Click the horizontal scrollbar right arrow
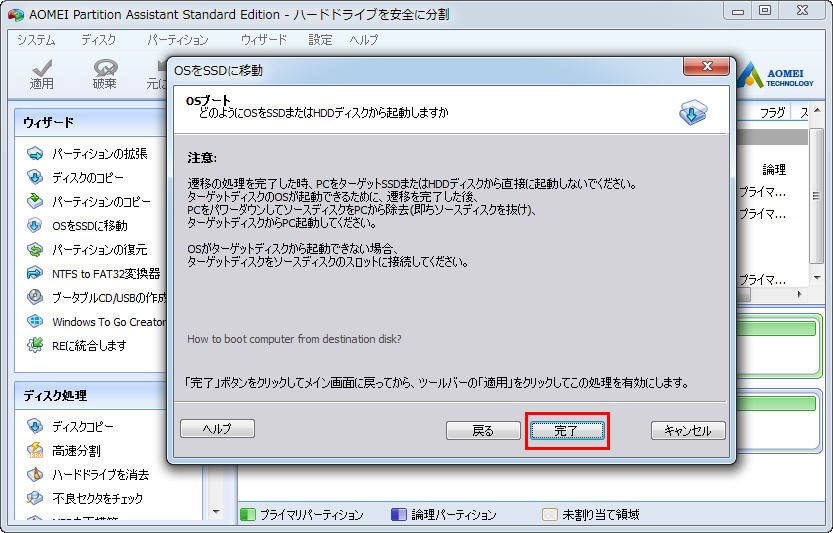This screenshot has width=833, height=533. click(800, 293)
